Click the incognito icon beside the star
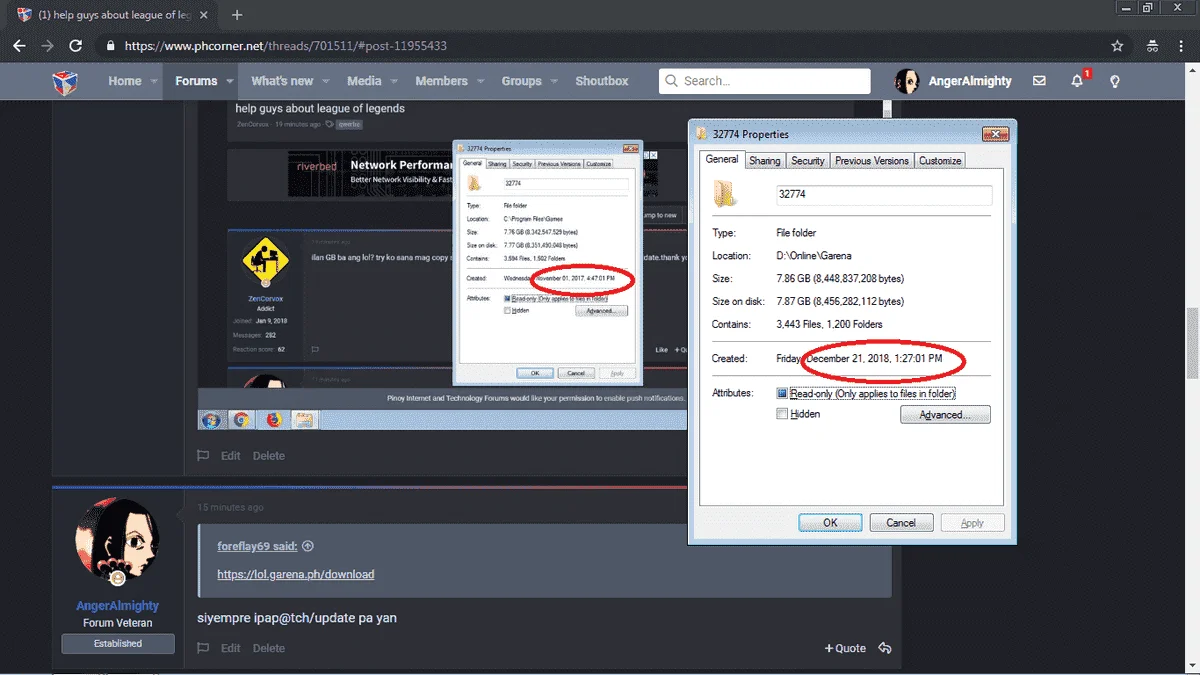Image resolution: width=1200 pixels, height=675 pixels. tap(1153, 46)
